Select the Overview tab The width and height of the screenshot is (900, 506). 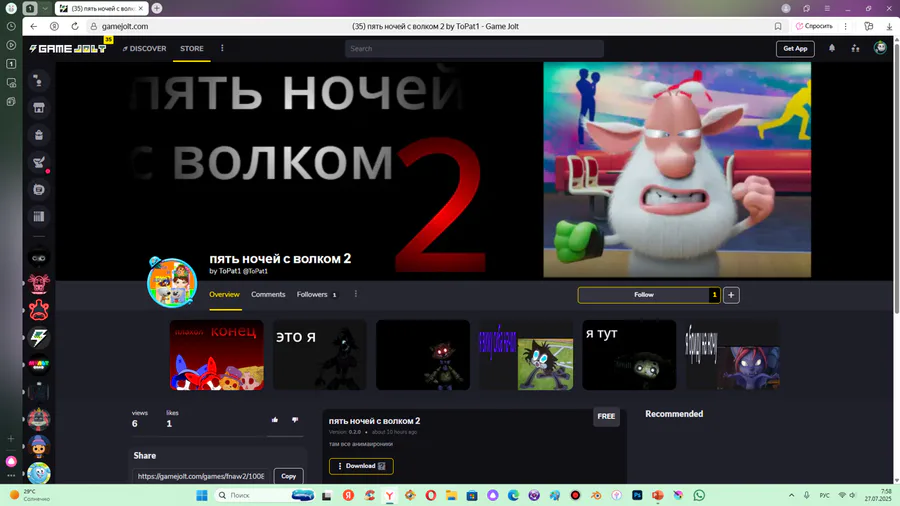(224, 294)
